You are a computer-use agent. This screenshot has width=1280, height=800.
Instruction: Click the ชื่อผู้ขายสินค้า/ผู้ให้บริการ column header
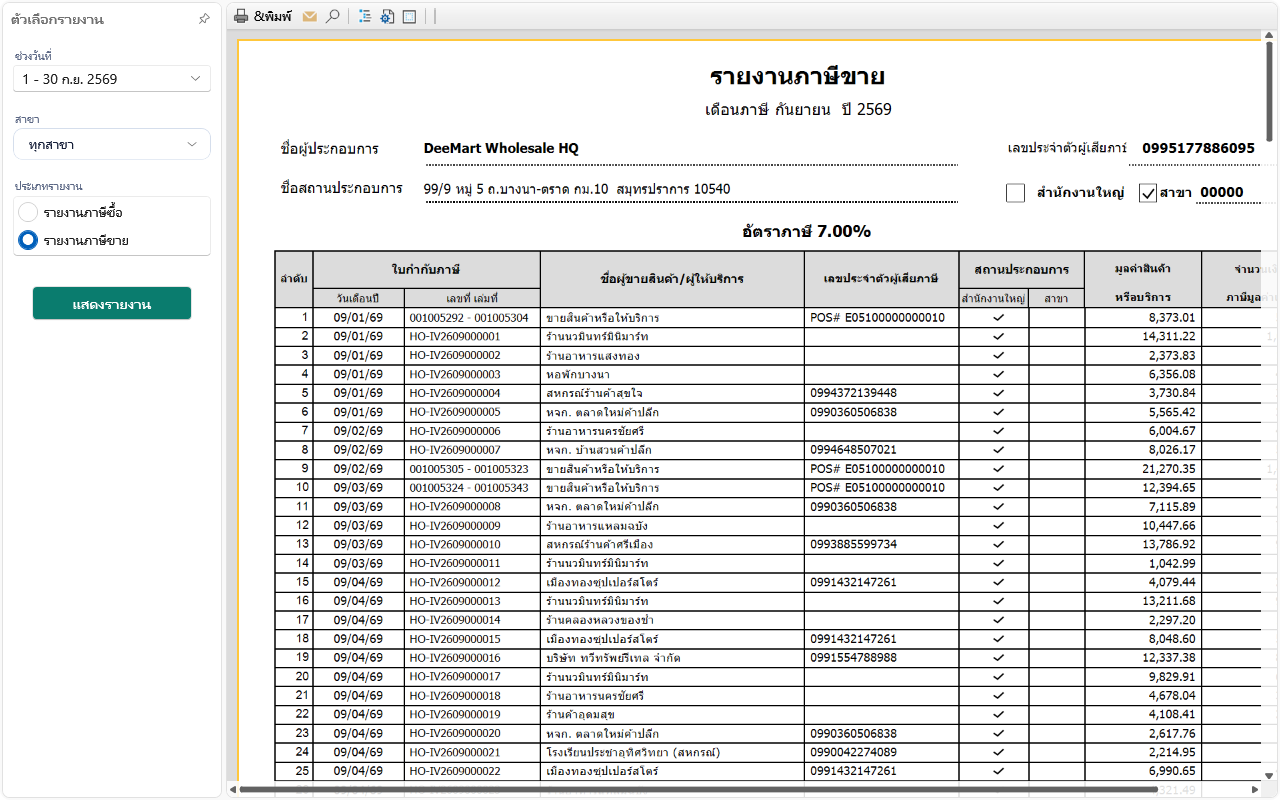tap(672, 279)
